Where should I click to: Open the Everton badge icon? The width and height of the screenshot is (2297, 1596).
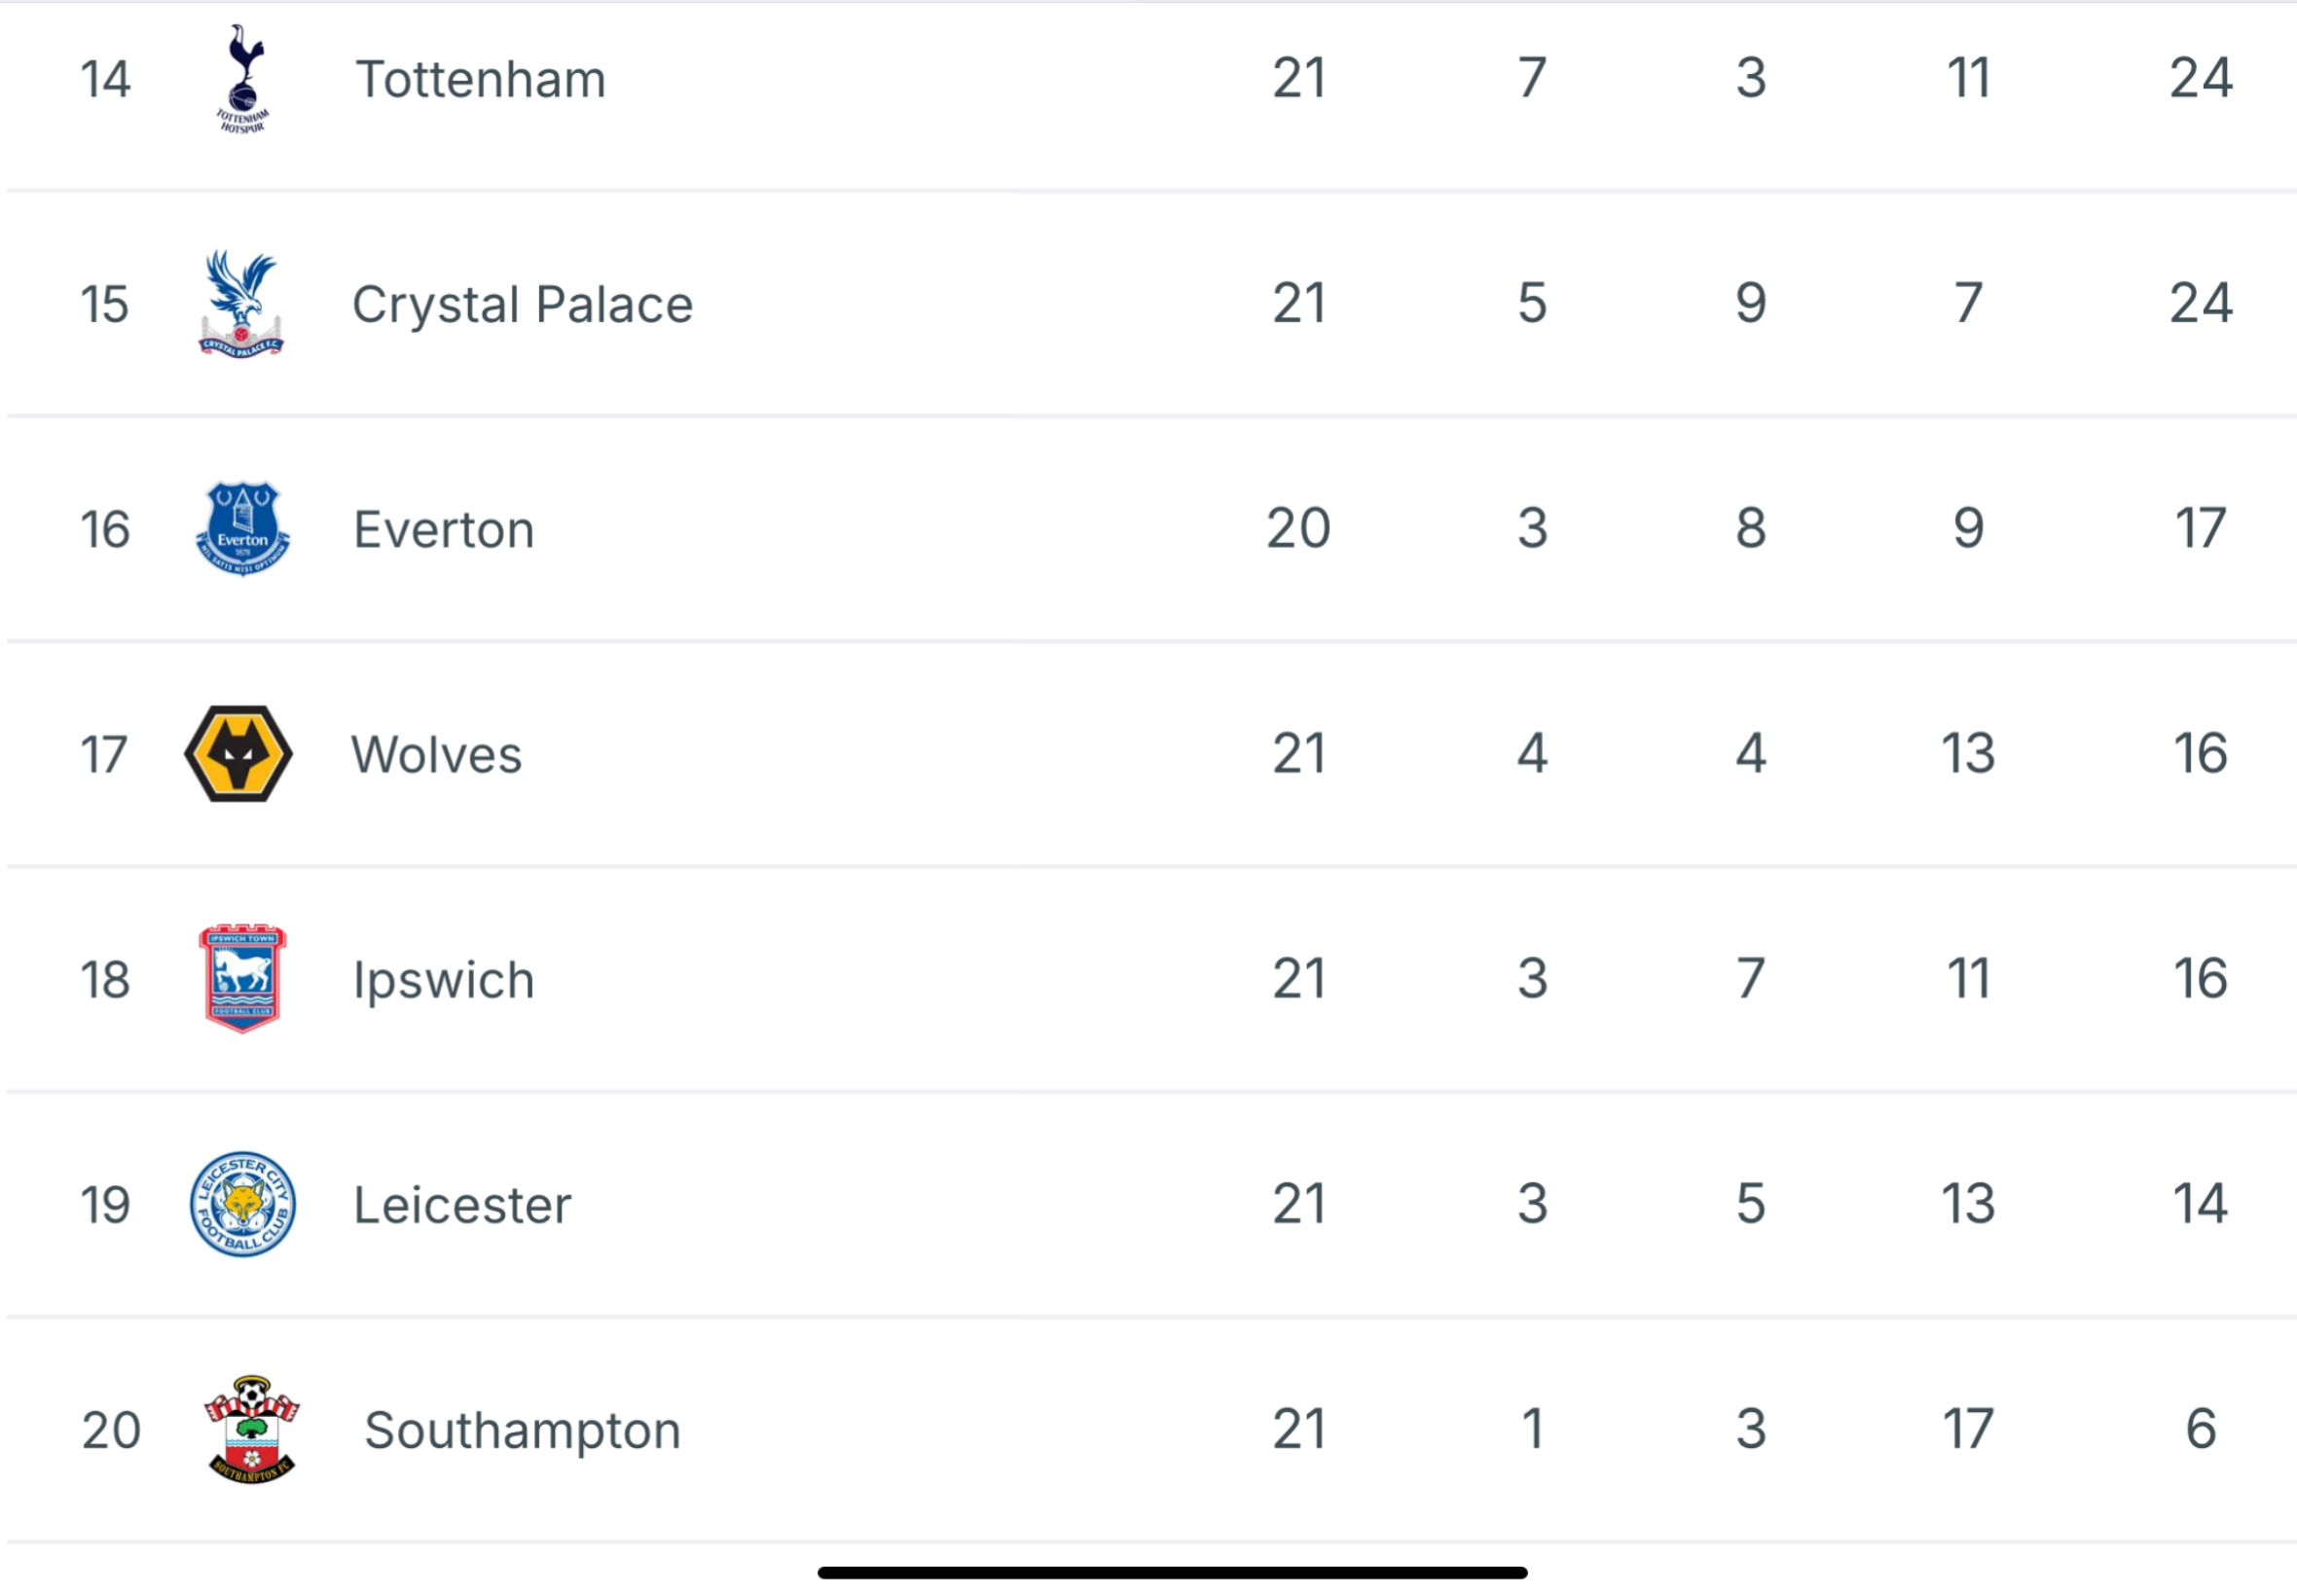click(243, 529)
